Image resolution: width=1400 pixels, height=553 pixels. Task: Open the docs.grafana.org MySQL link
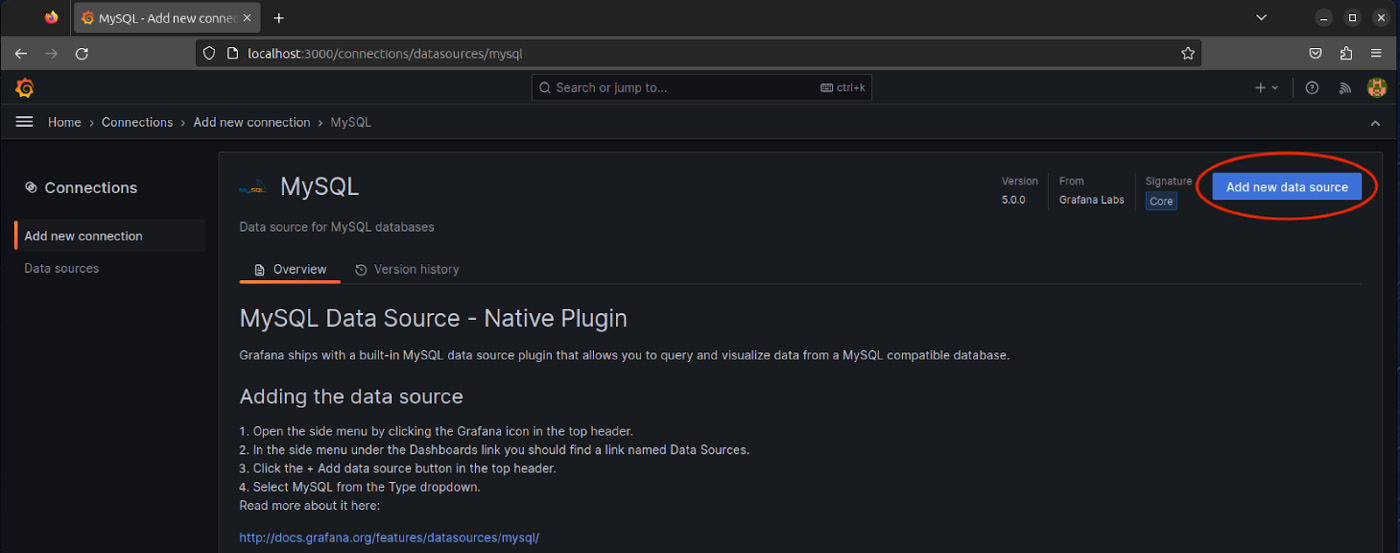click(x=389, y=537)
